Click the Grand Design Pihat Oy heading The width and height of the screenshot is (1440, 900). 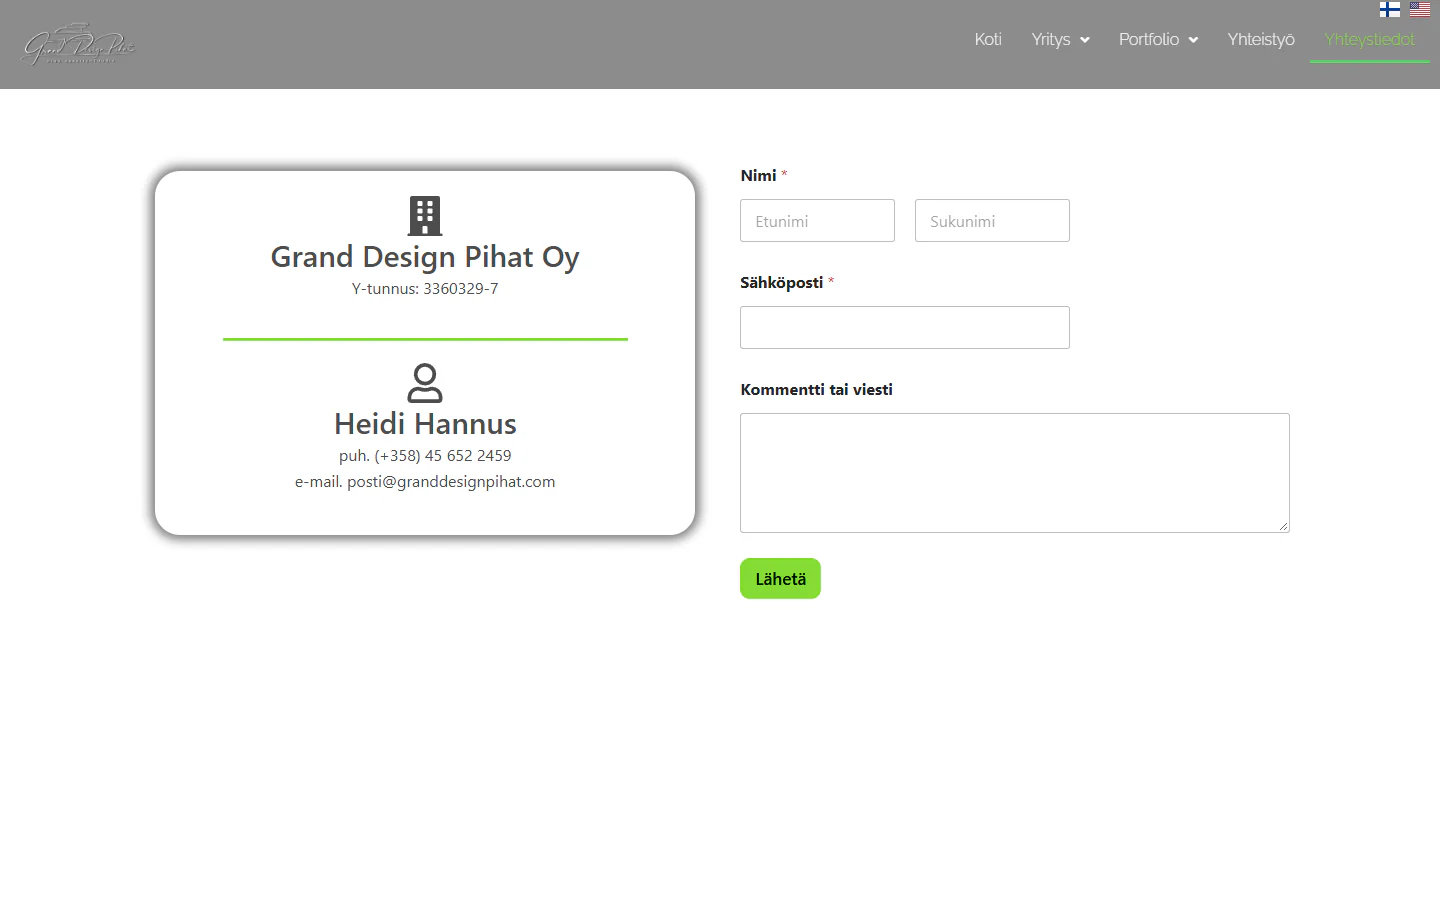pos(425,257)
